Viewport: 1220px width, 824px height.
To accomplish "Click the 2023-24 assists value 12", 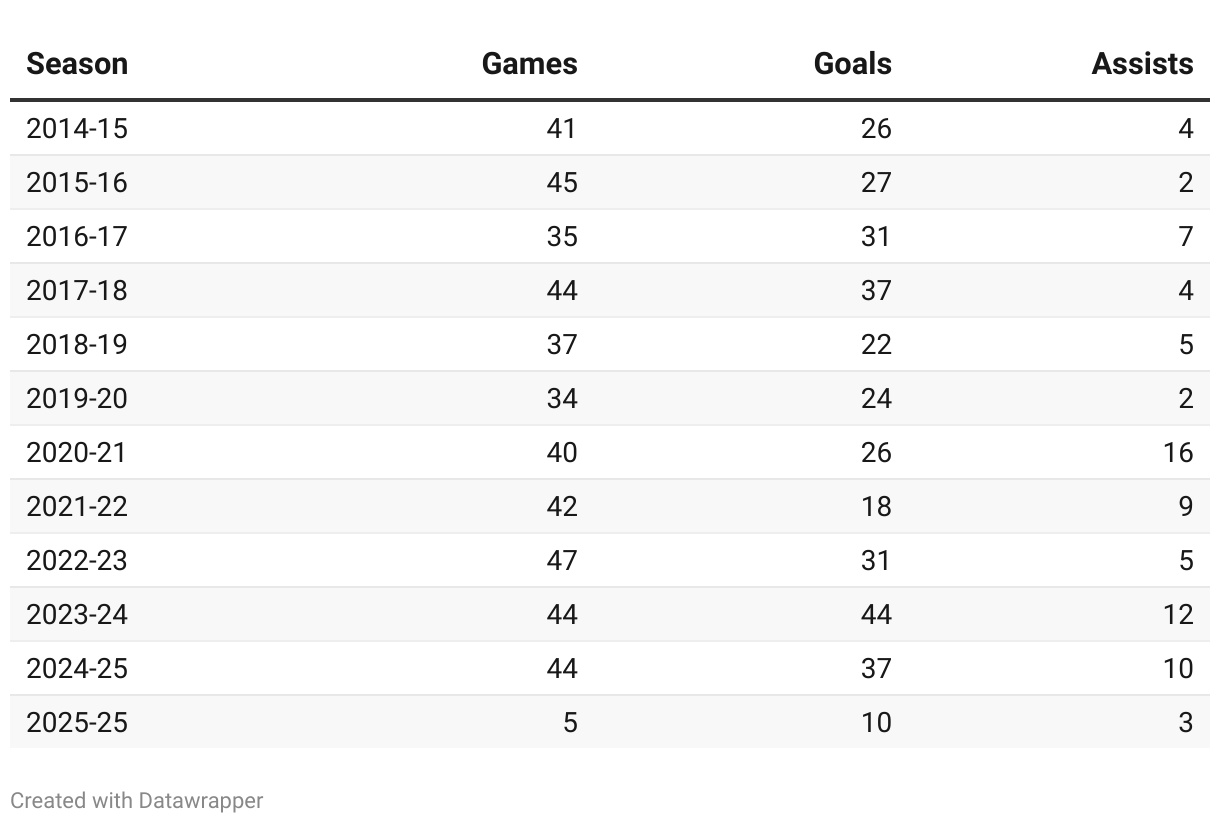I will (1177, 615).
